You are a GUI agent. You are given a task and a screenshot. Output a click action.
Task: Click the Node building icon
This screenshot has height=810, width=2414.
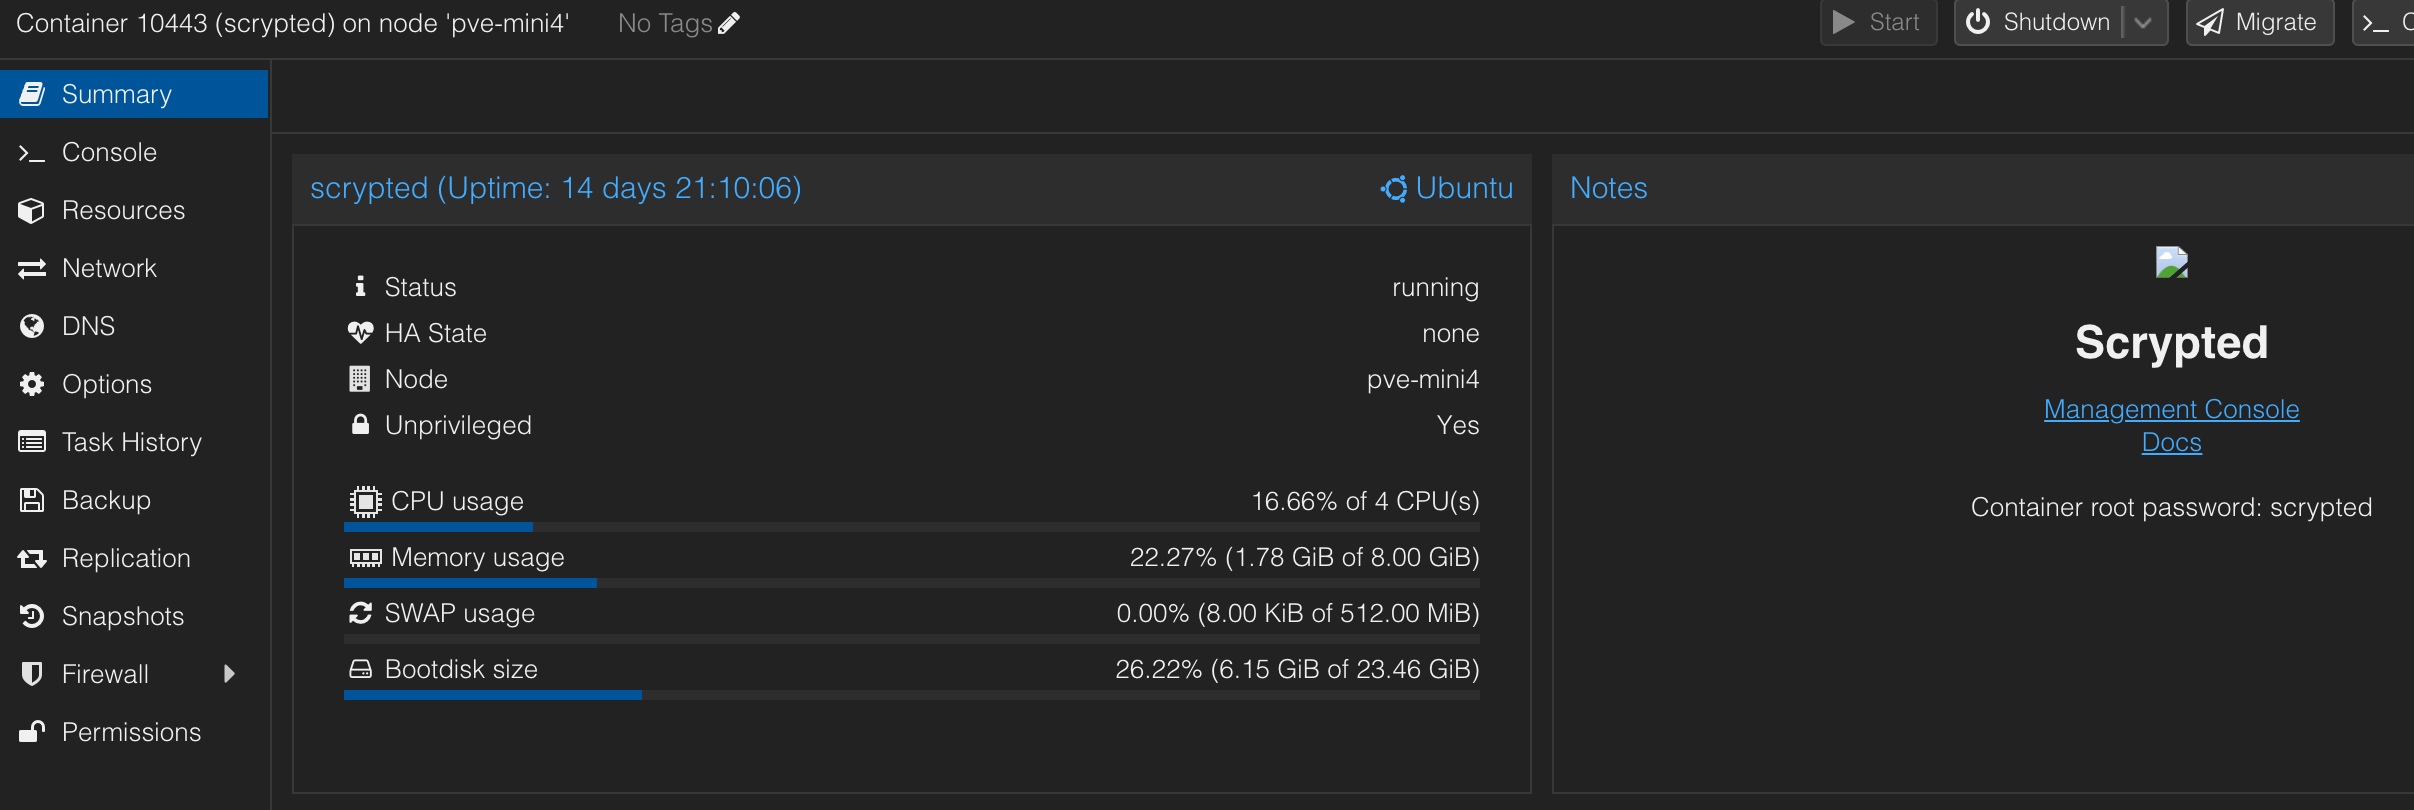pyautogui.click(x=360, y=379)
